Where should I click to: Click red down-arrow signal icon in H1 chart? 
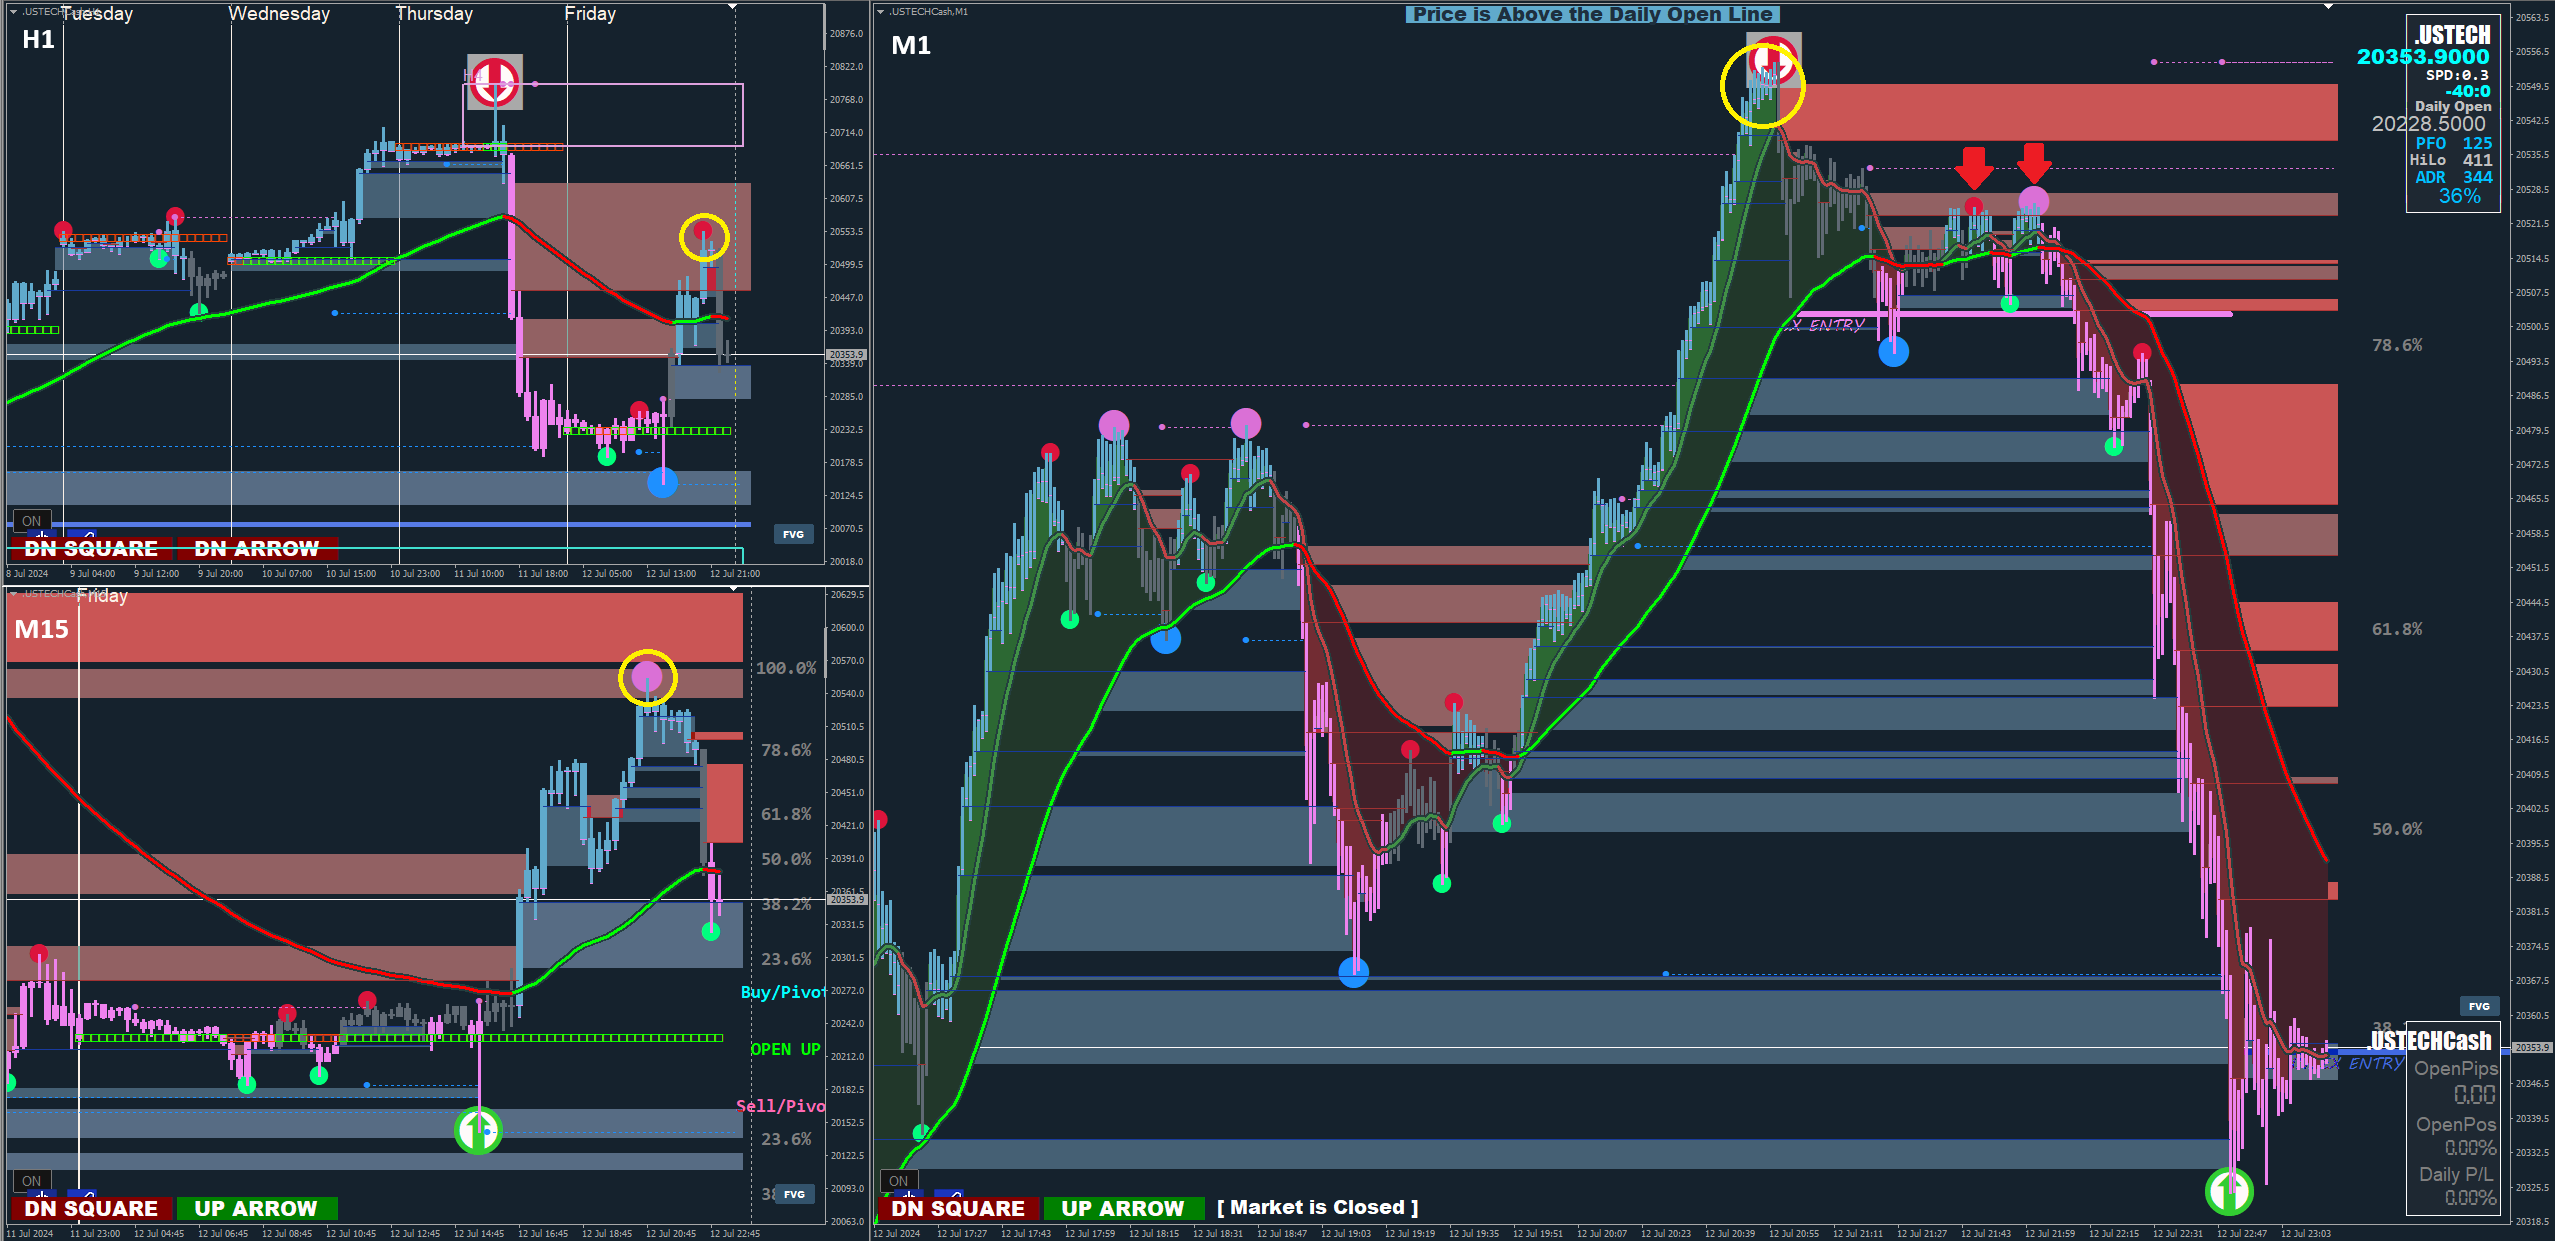coord(494,81)
